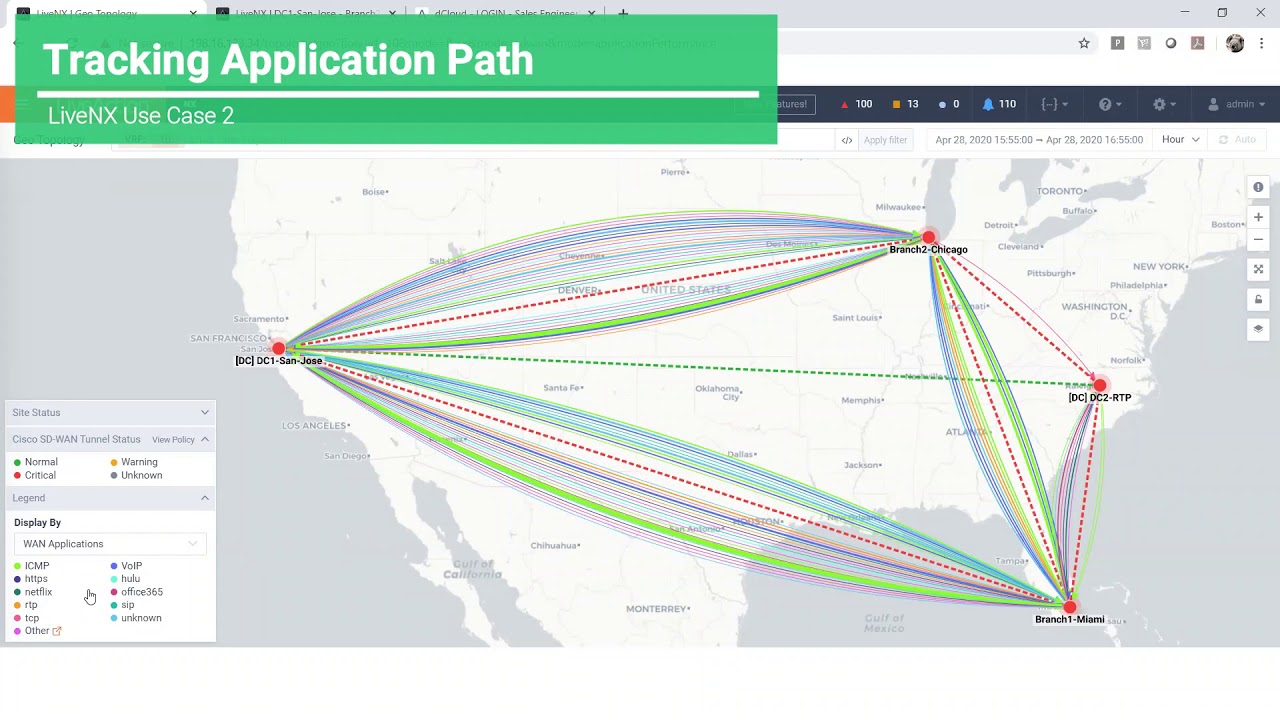The image size is (1280, 720).
Task: Click the warning alerts count 13
Action: coord(906,104)
